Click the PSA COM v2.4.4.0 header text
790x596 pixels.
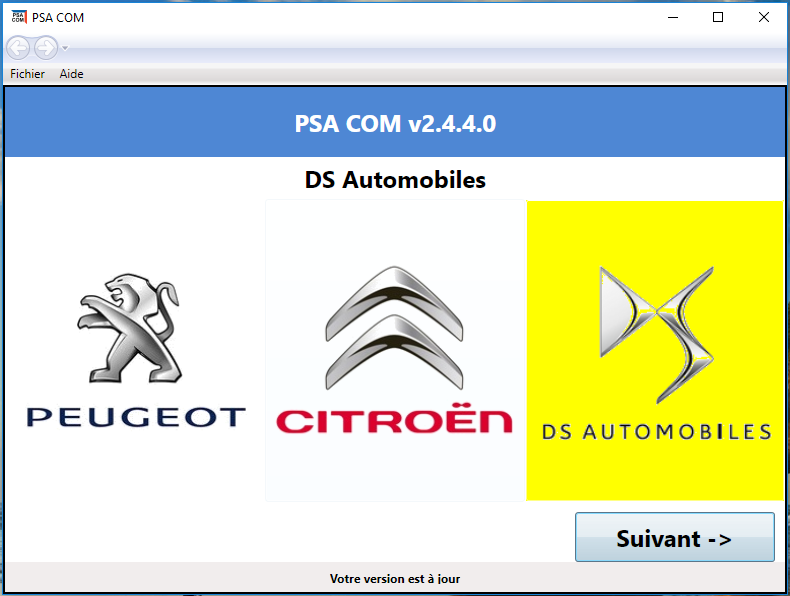click(396, 123)
